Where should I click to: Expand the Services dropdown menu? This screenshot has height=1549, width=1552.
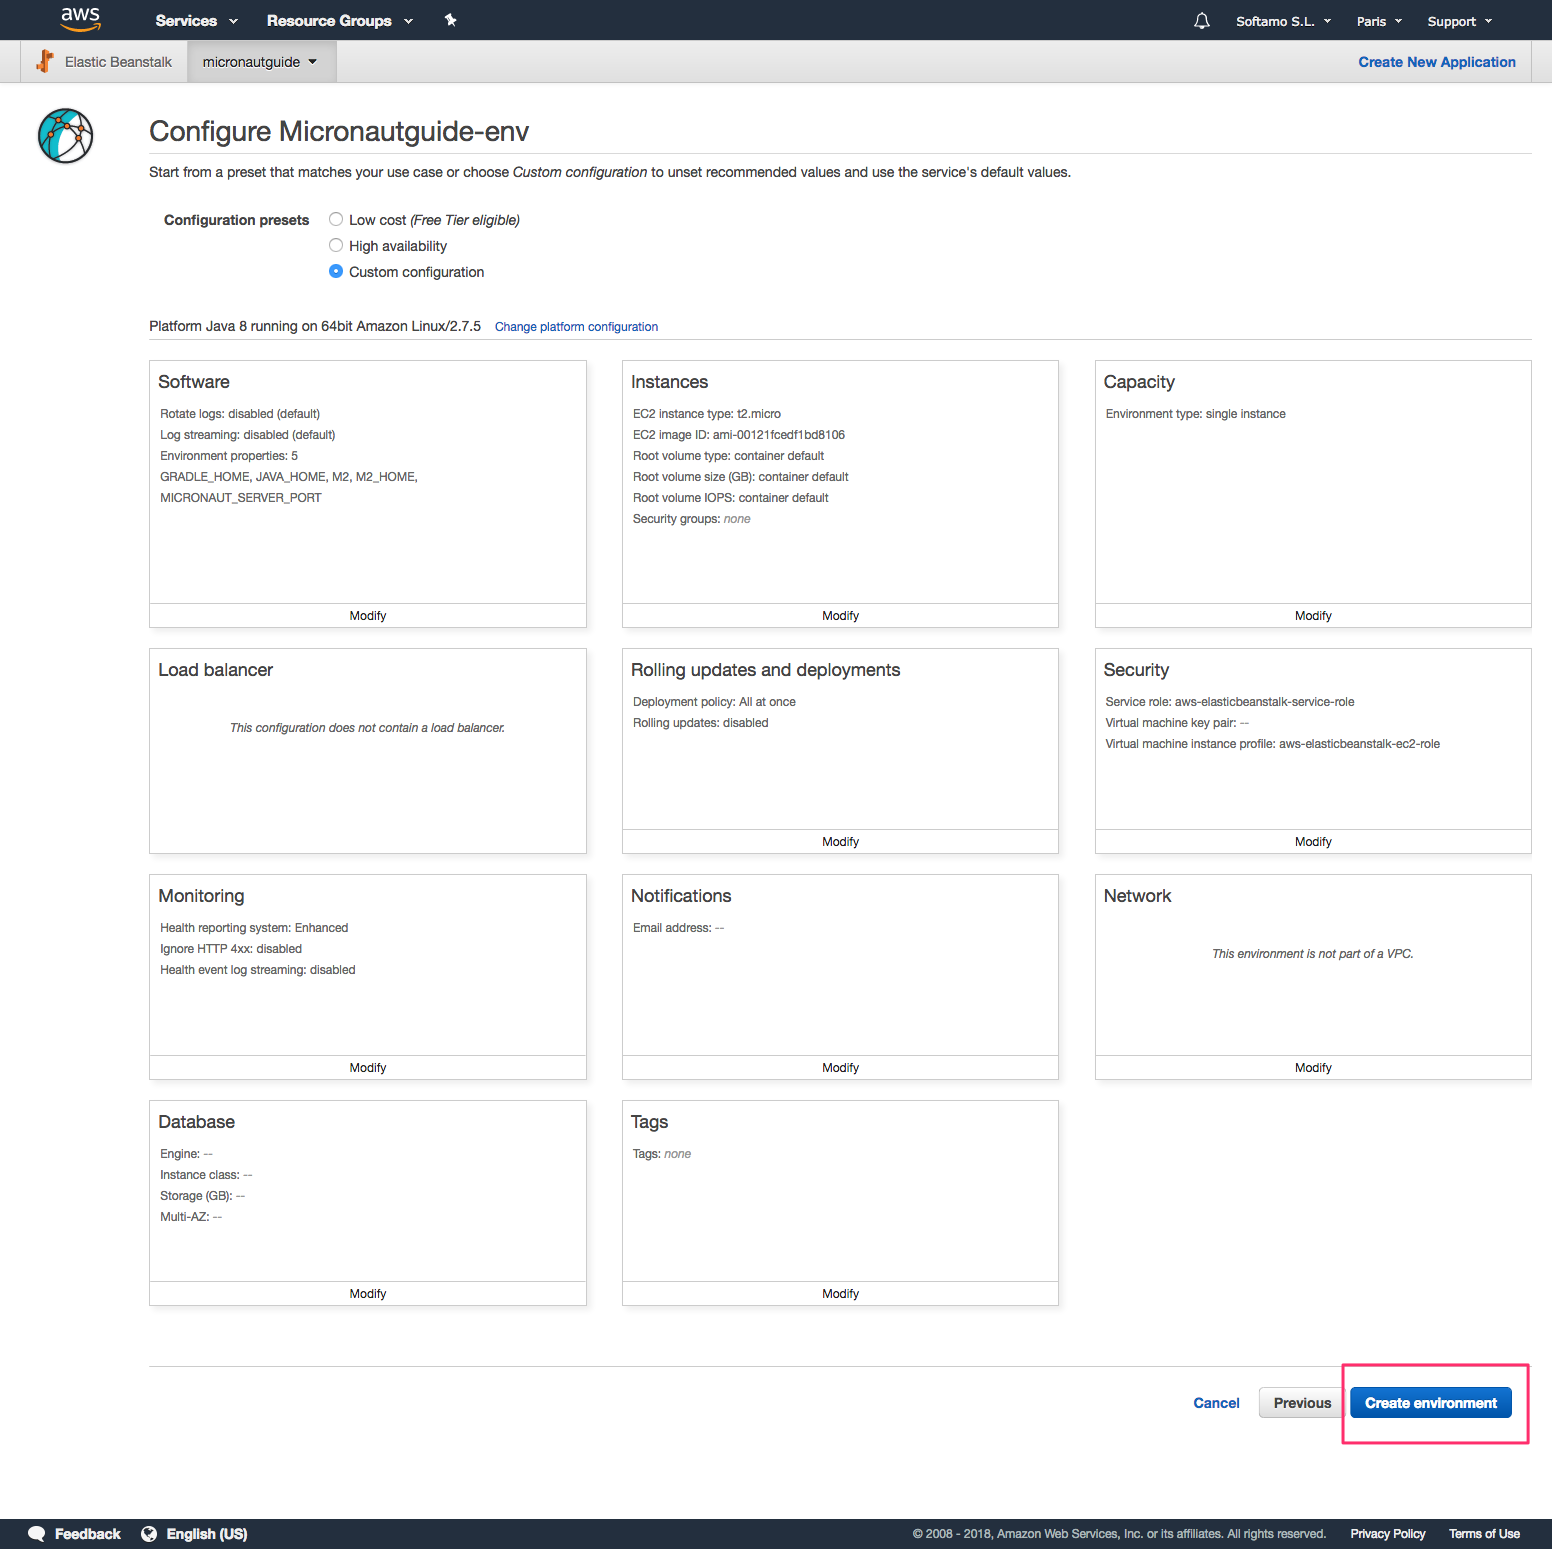point(196,21)
